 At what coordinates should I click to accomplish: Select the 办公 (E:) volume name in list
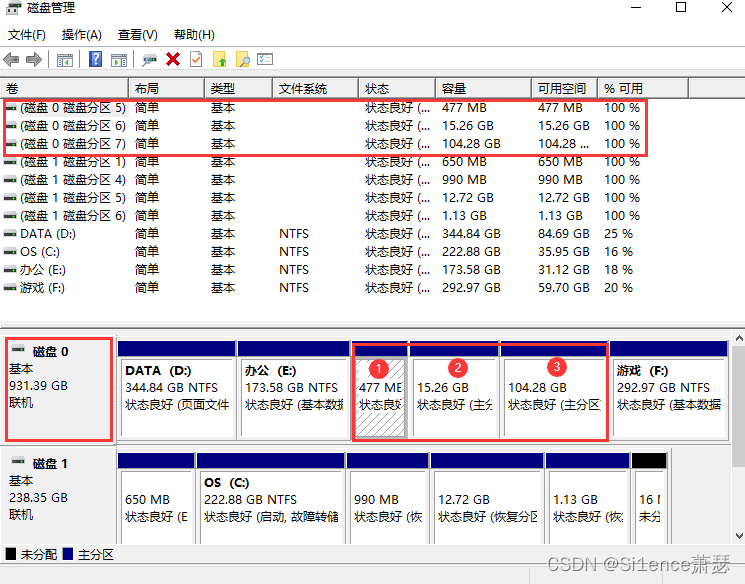(43, 270)
